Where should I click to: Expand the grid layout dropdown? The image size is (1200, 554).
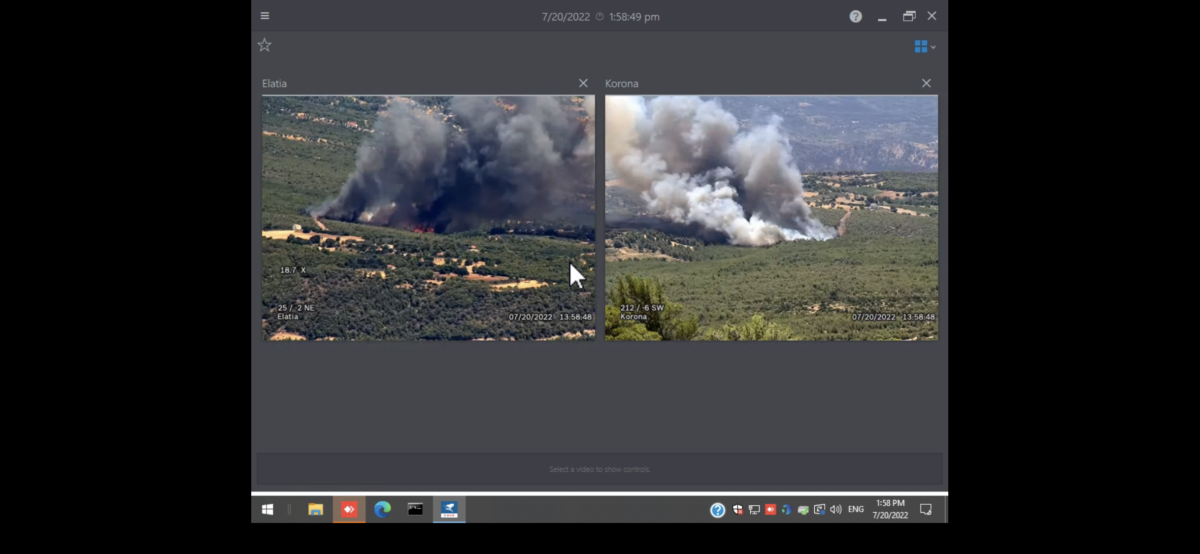click(925, 47)
